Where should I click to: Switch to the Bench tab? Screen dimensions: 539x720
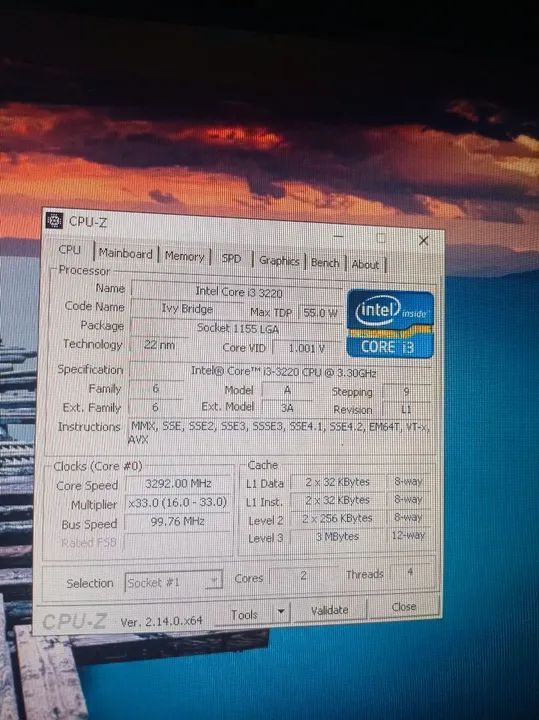[x=325, y=263]
